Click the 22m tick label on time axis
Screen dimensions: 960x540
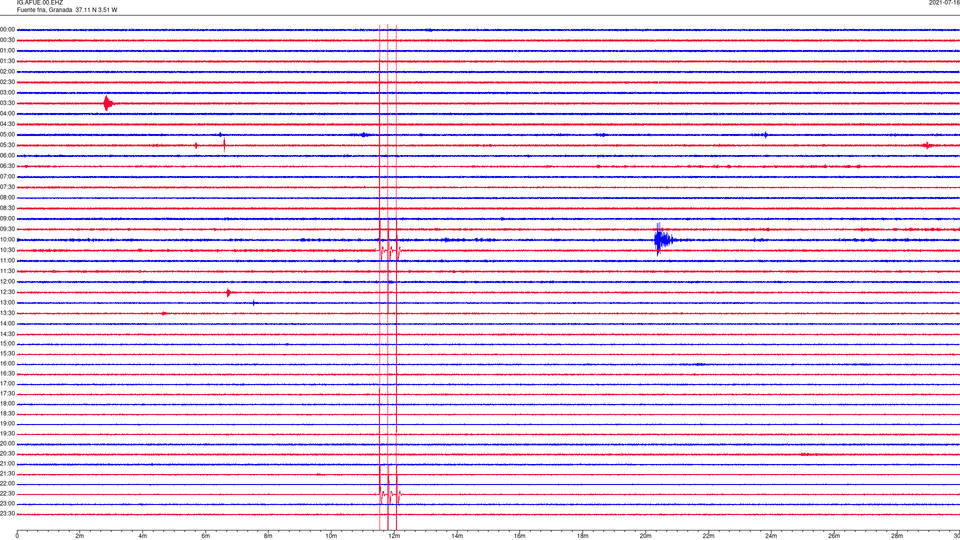coord(708,536)
